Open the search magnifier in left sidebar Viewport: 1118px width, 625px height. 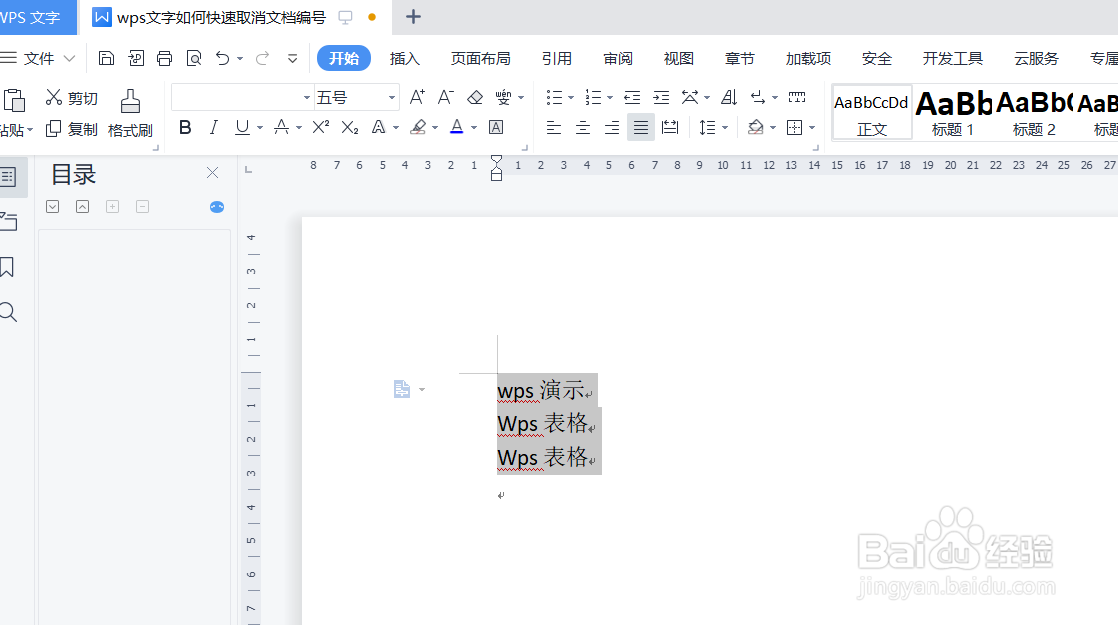9,311
